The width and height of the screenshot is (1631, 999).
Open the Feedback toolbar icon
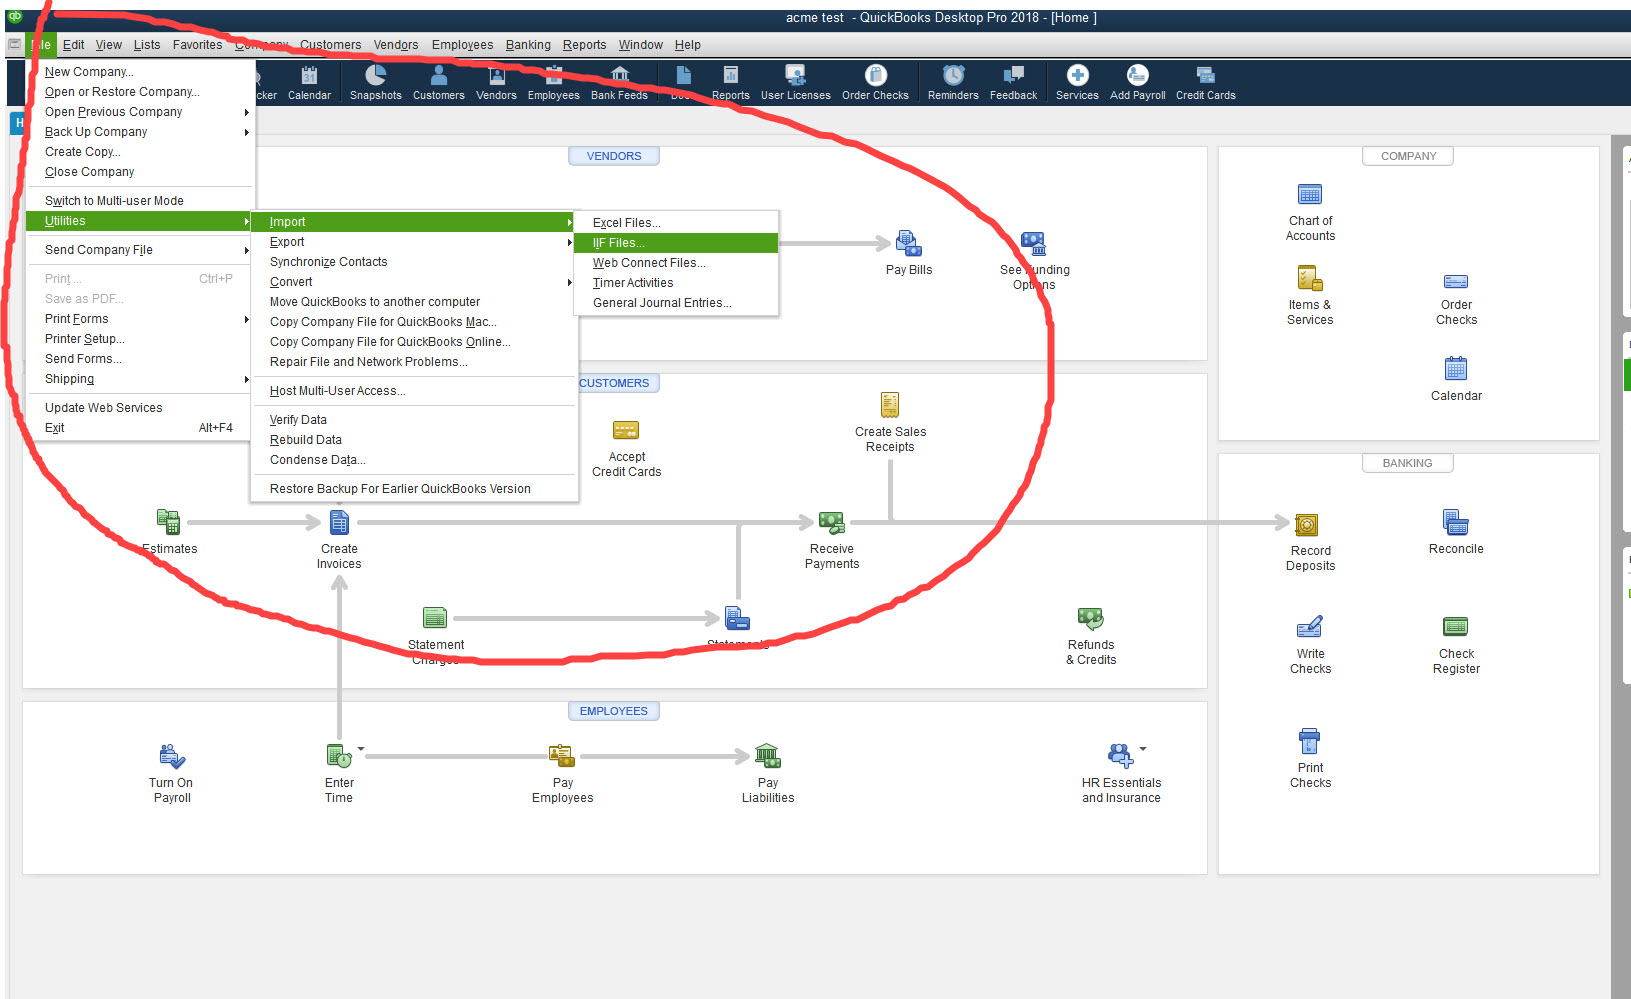tap(1013, 83)
